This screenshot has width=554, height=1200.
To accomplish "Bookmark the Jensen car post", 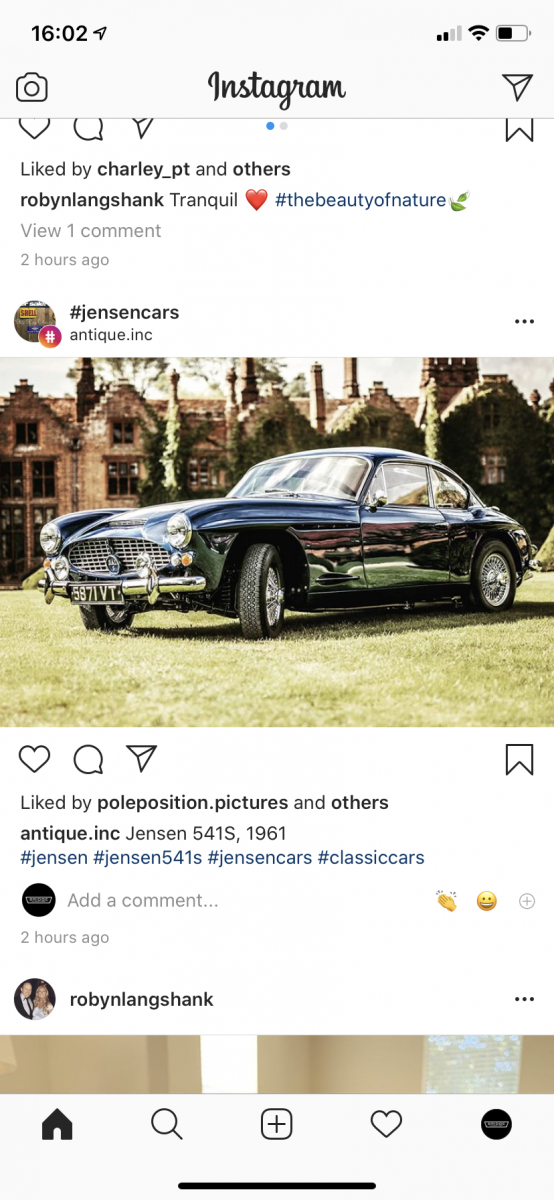I will tap(519, 760).
